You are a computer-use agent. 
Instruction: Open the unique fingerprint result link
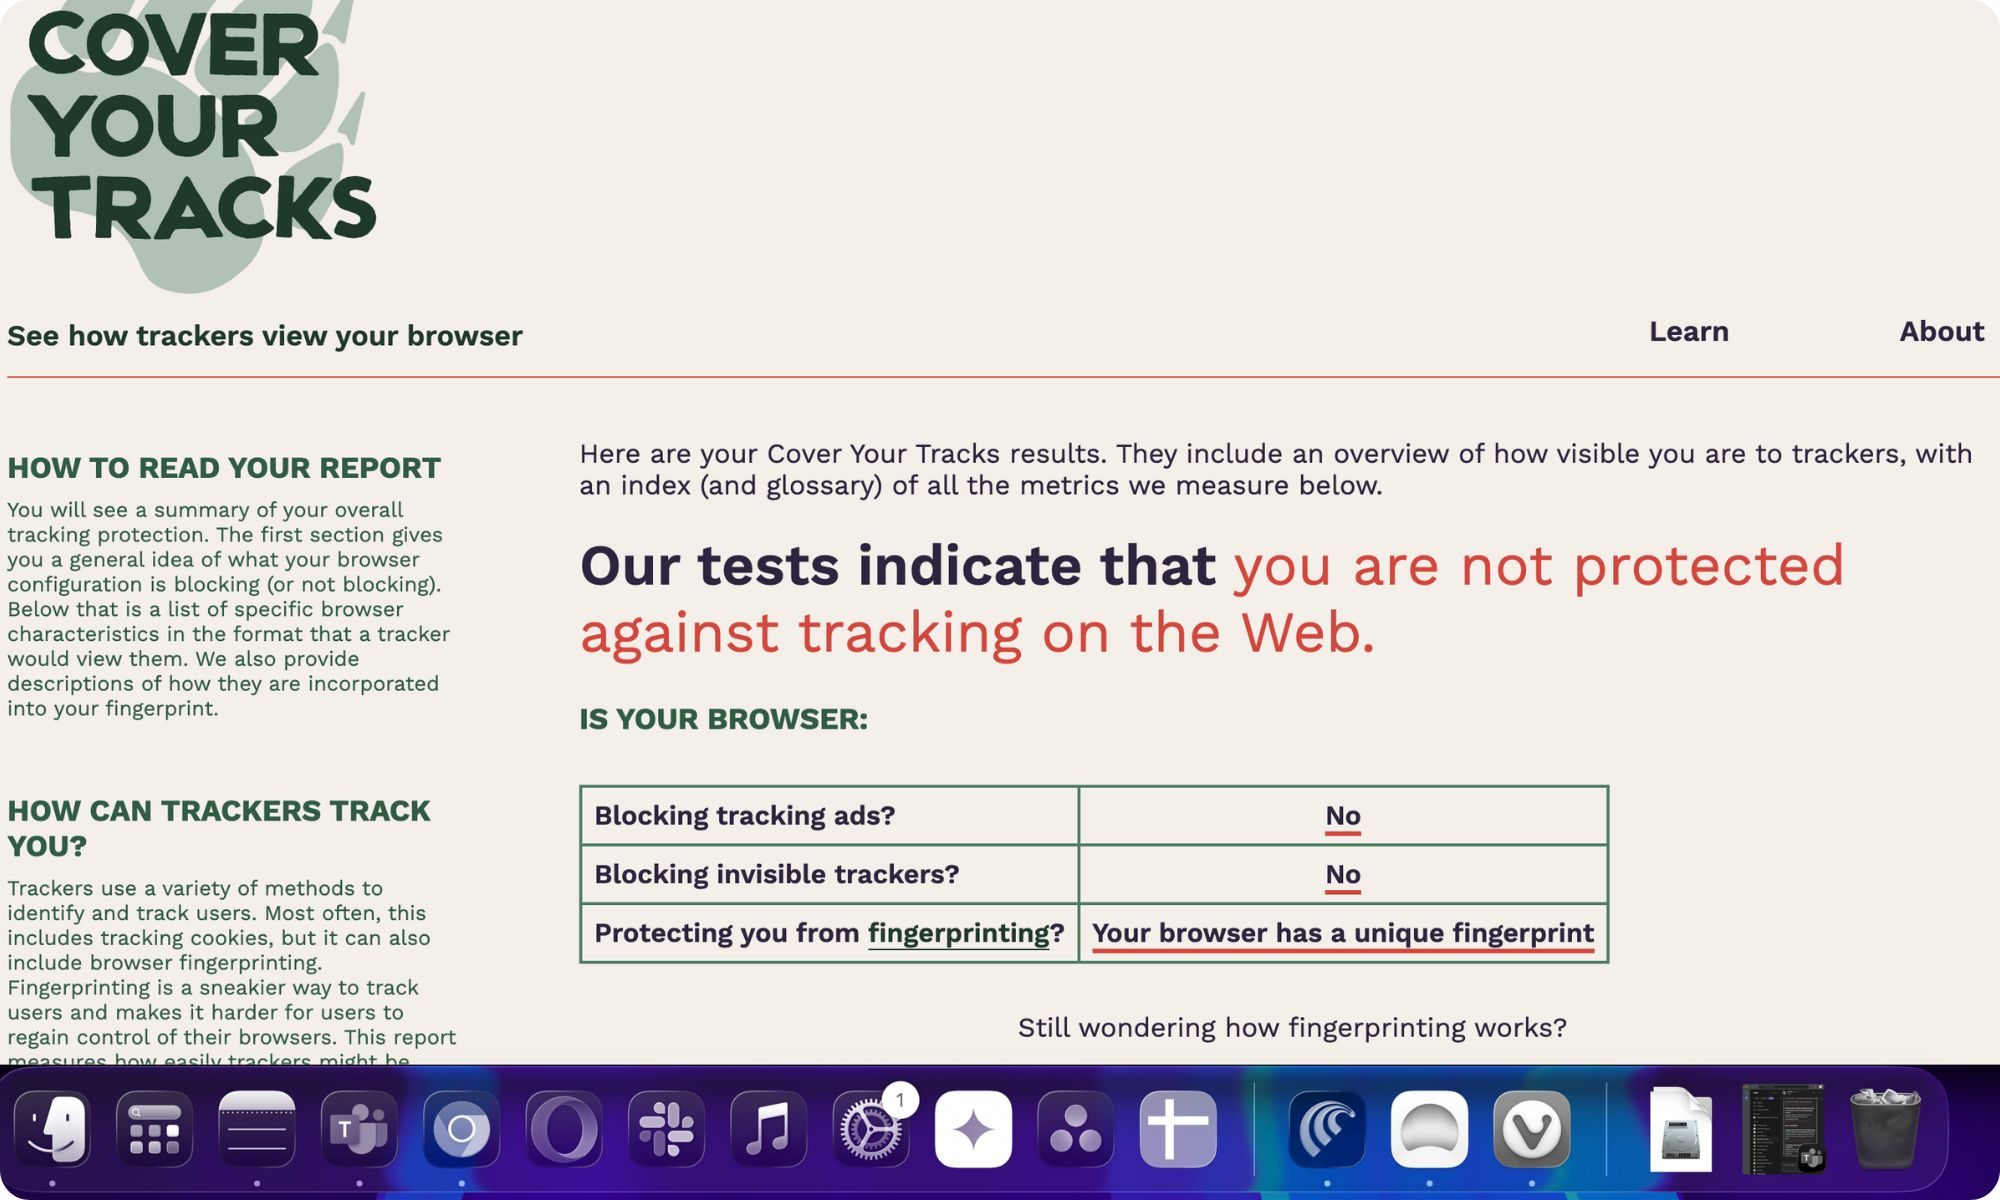pos(1342,934)
